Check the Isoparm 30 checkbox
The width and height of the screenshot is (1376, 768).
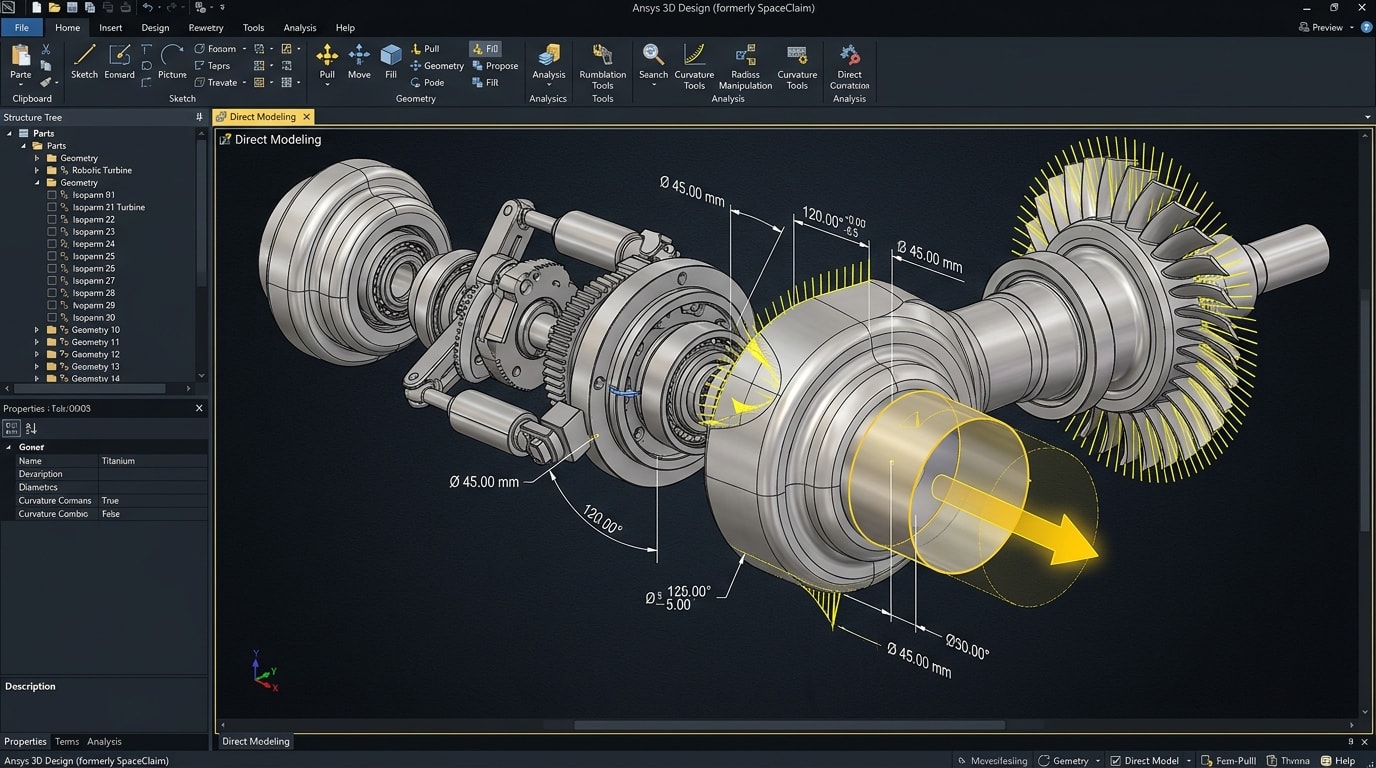pos(52,318)
